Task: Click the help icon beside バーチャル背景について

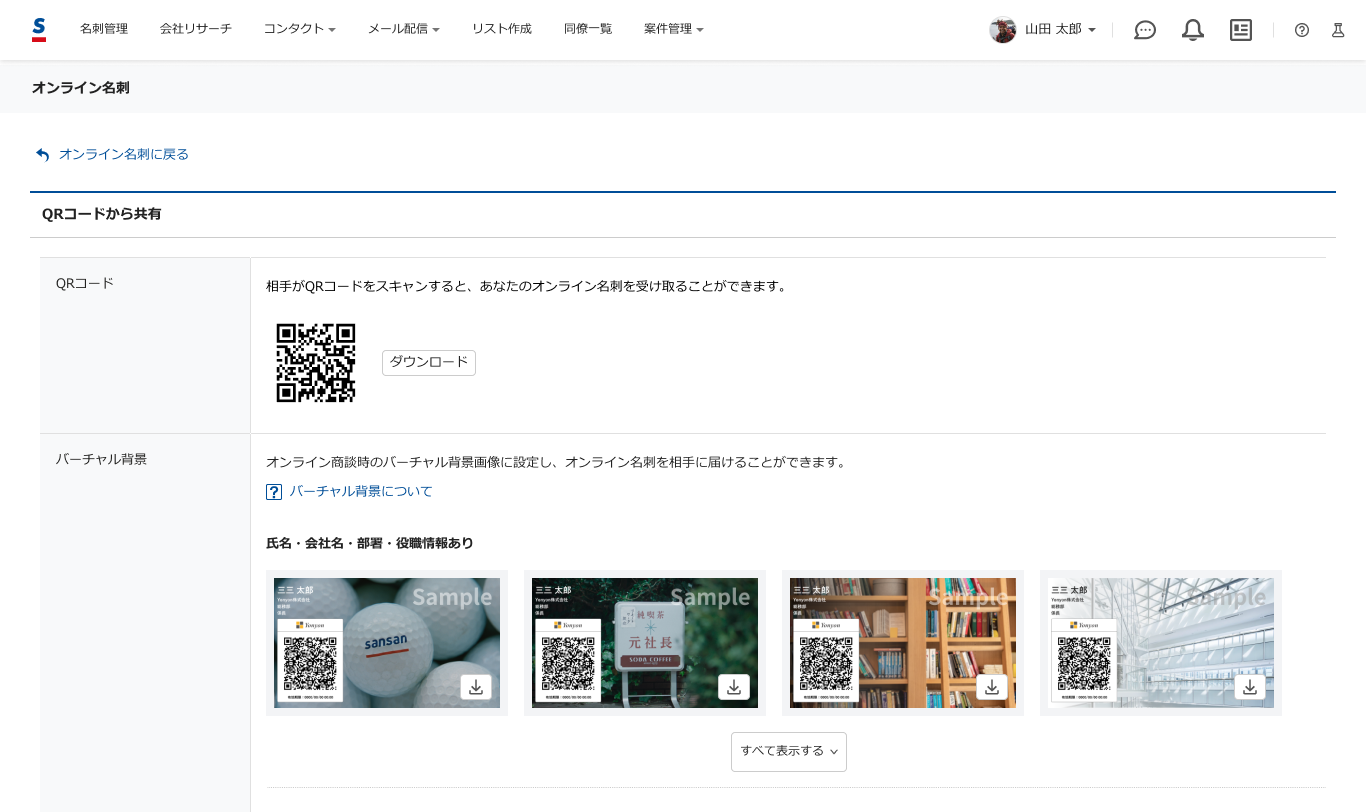Action: (274, 492)
